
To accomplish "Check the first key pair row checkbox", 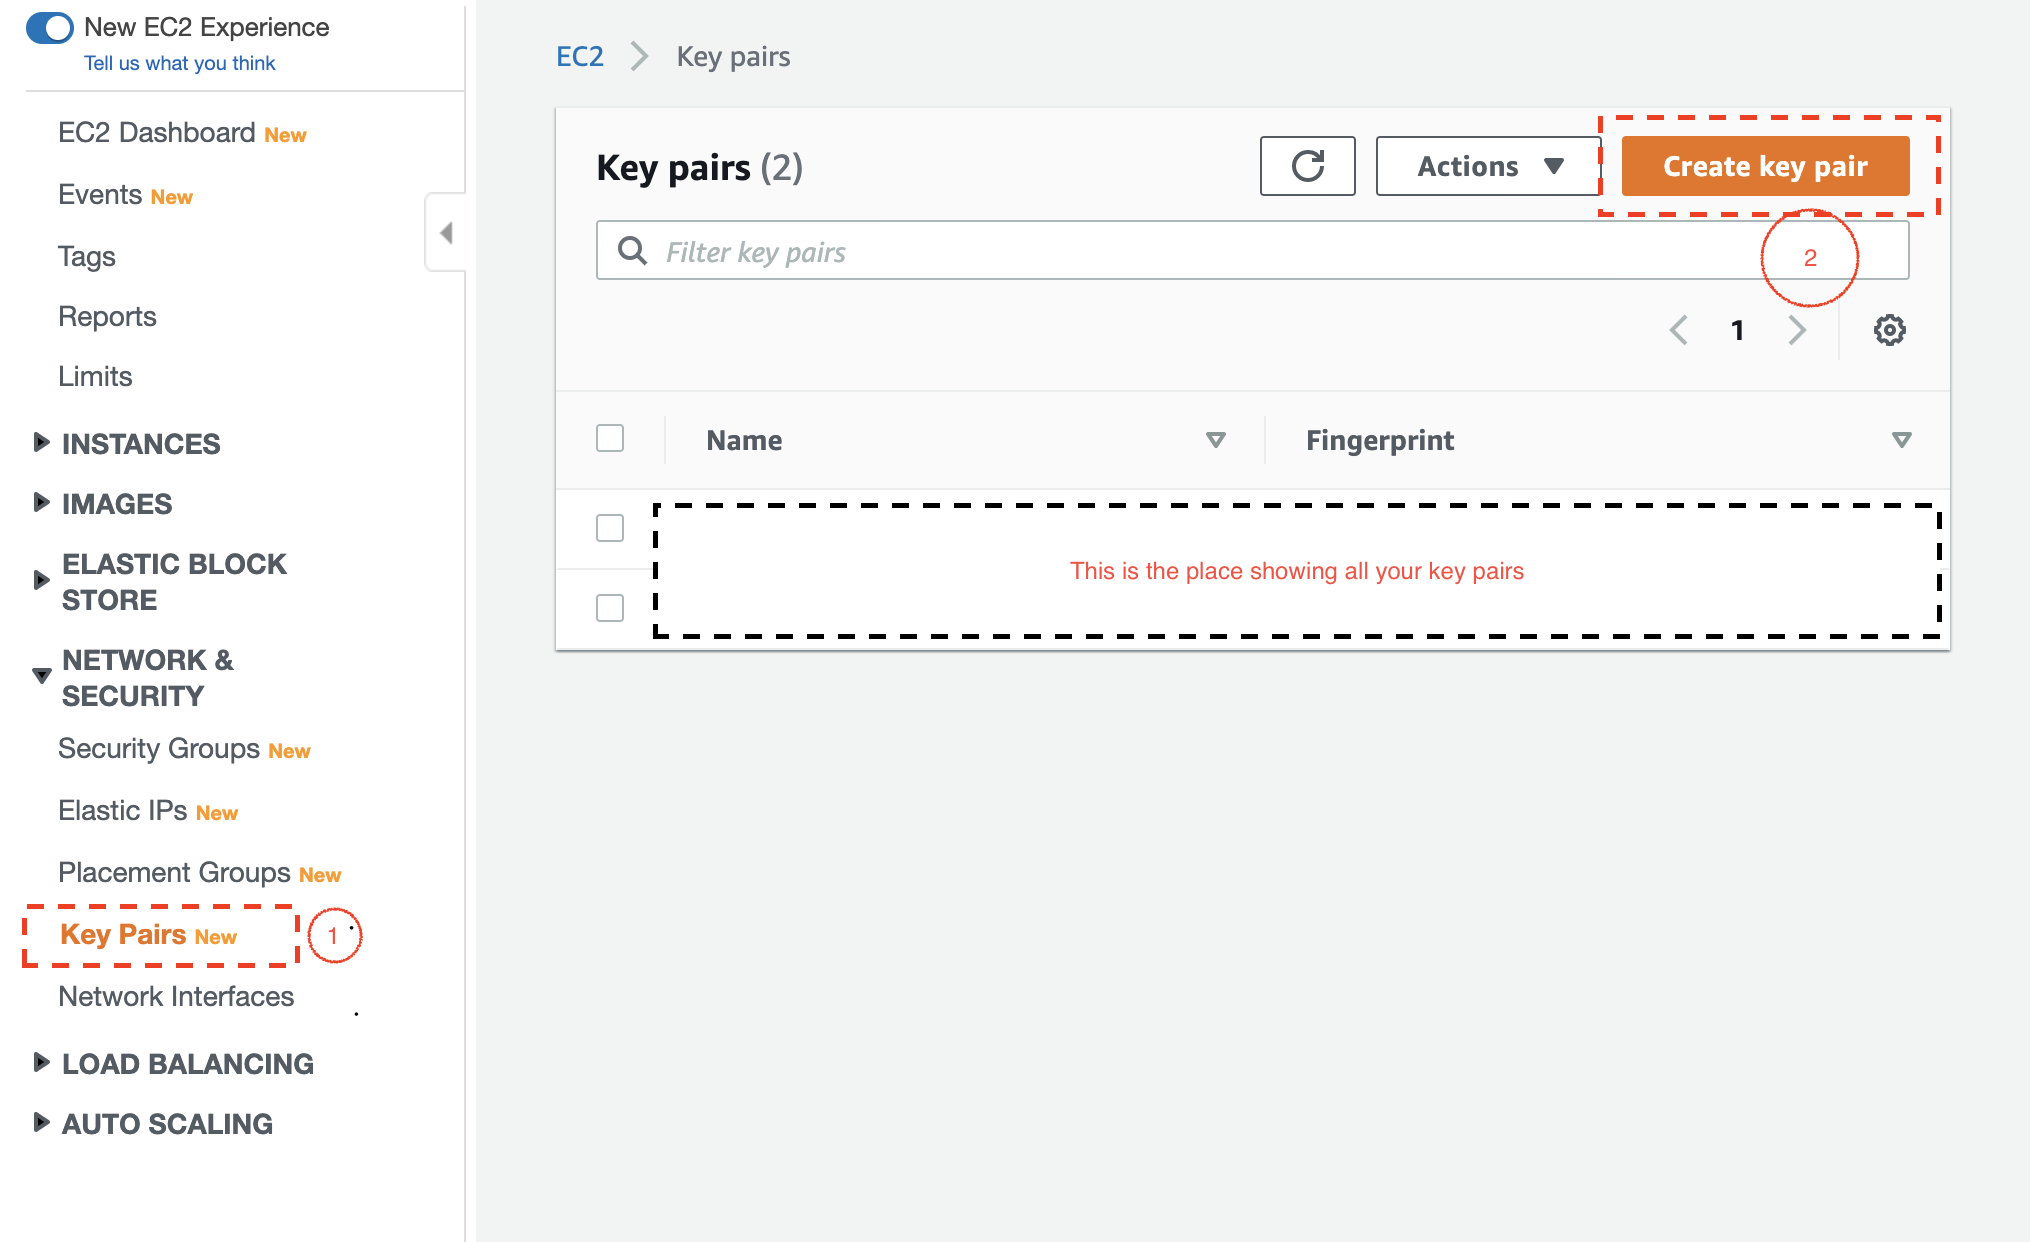I will pos(609,527).
